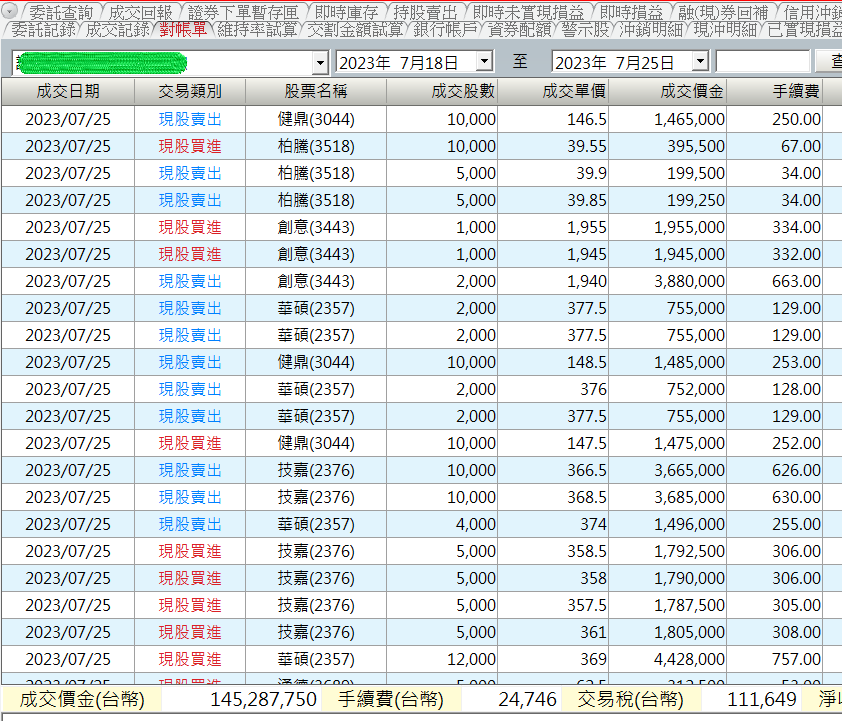Click 技嘉(2376) stock name priced 368.5
The image size is (842, 721).
[315, 497]
